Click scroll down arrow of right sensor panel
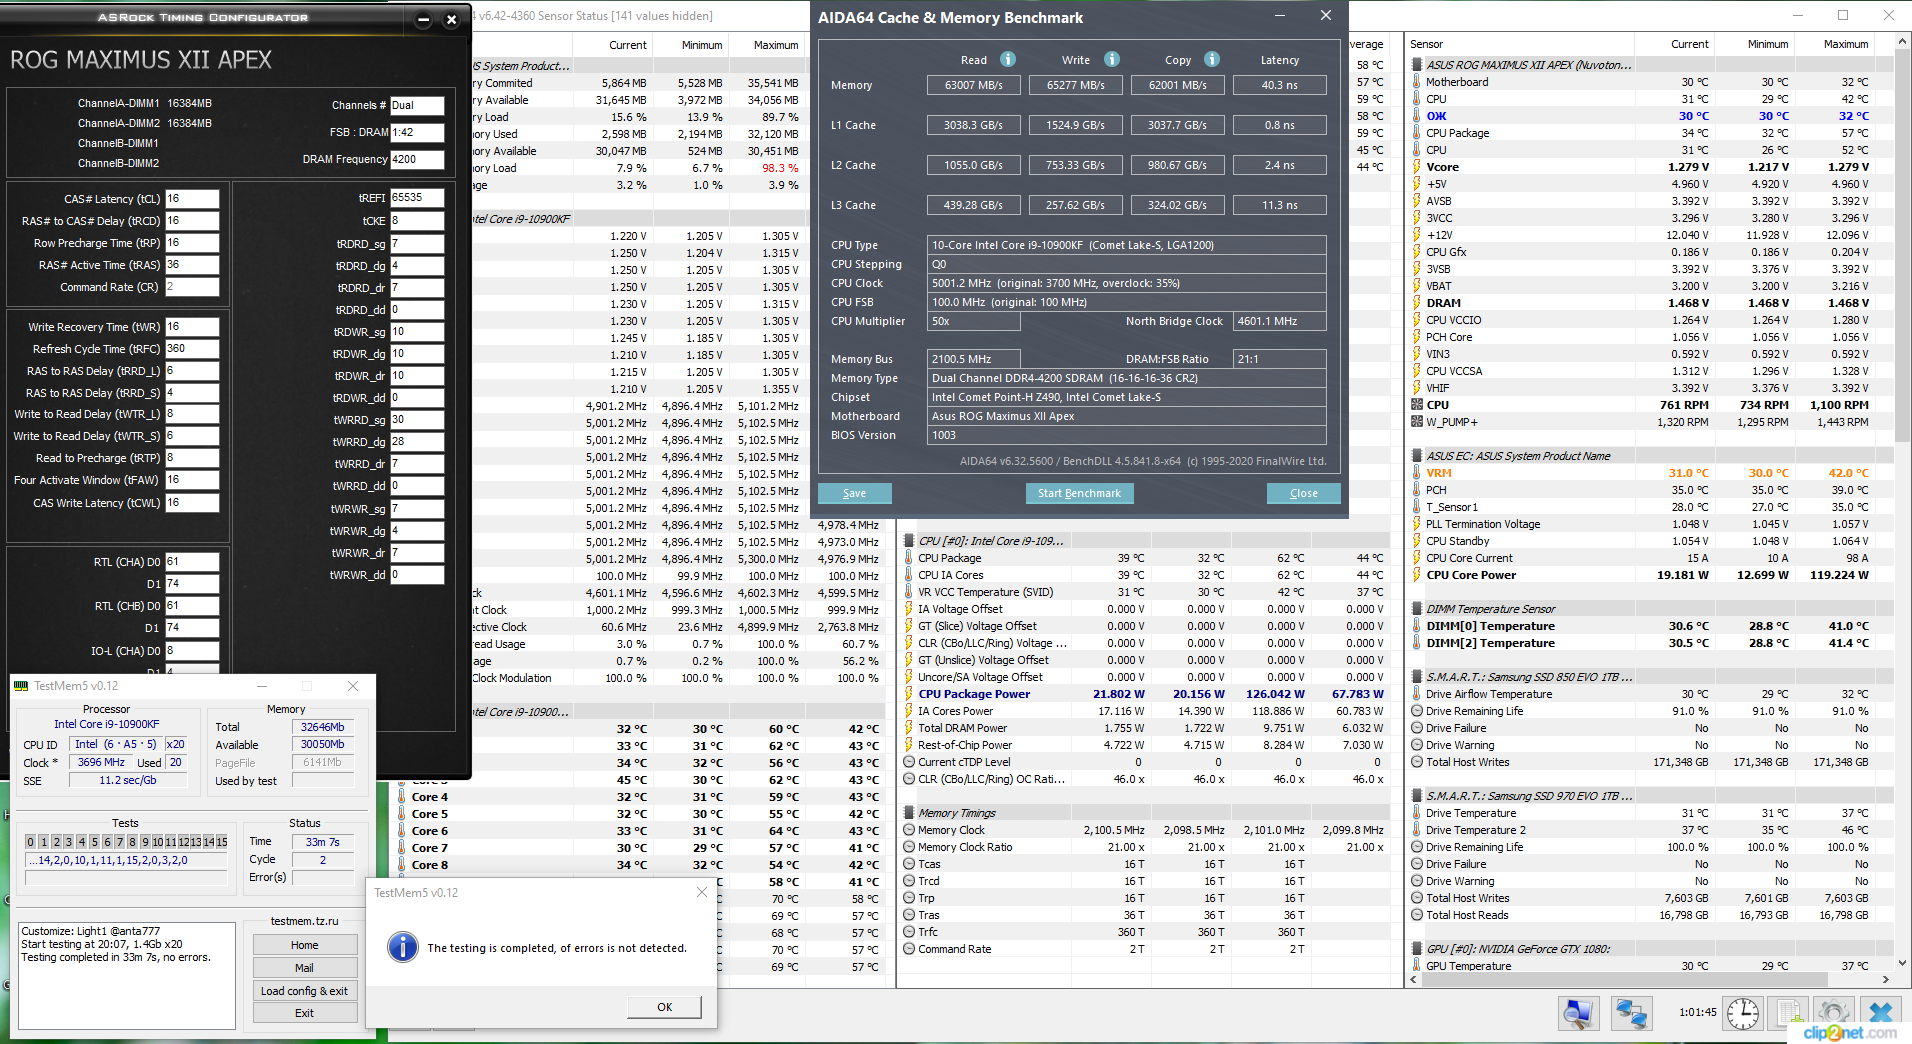 1902,962
